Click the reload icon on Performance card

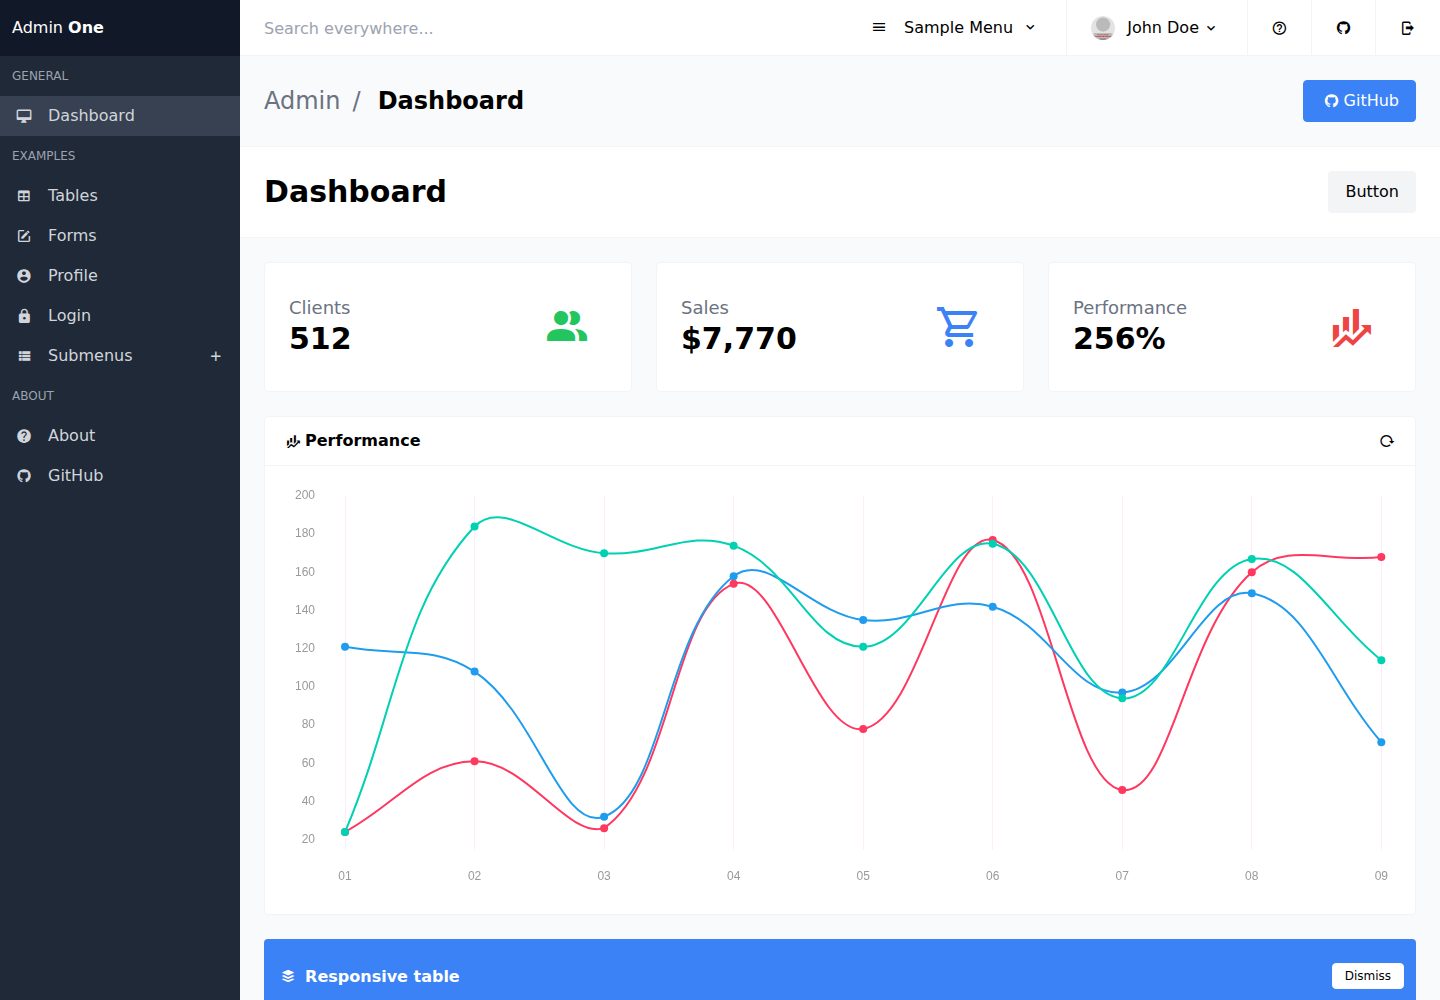[x=1386, y=441]
